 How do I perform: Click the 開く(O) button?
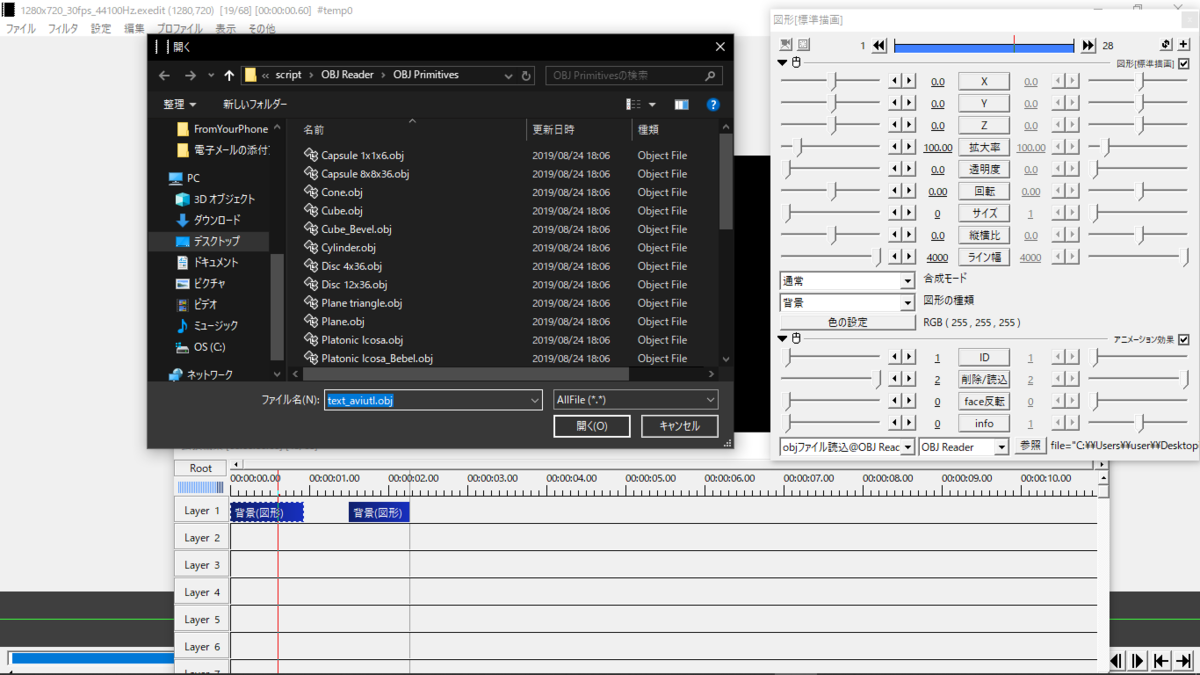[592, 426]
